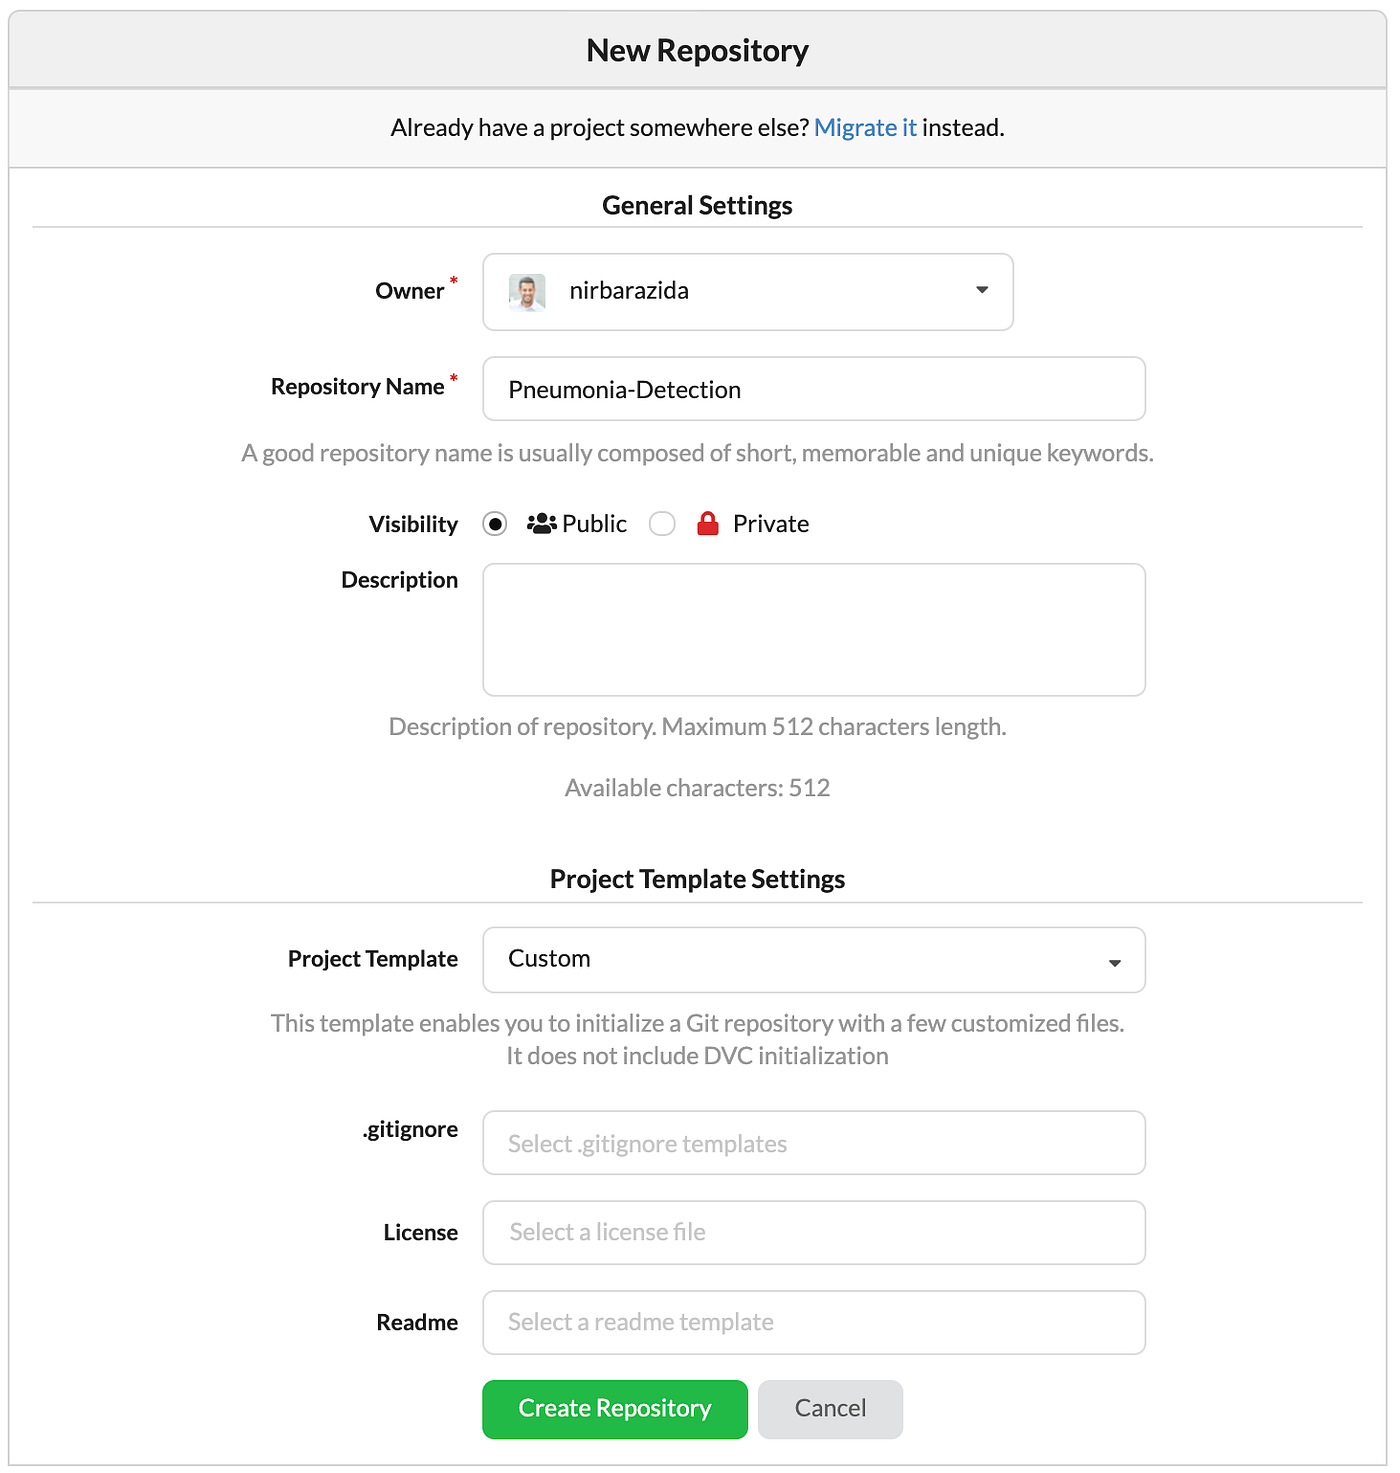This screenshot has height=1473, width=1400.
Task: Follow the Migrate it link
Action: 865,127
